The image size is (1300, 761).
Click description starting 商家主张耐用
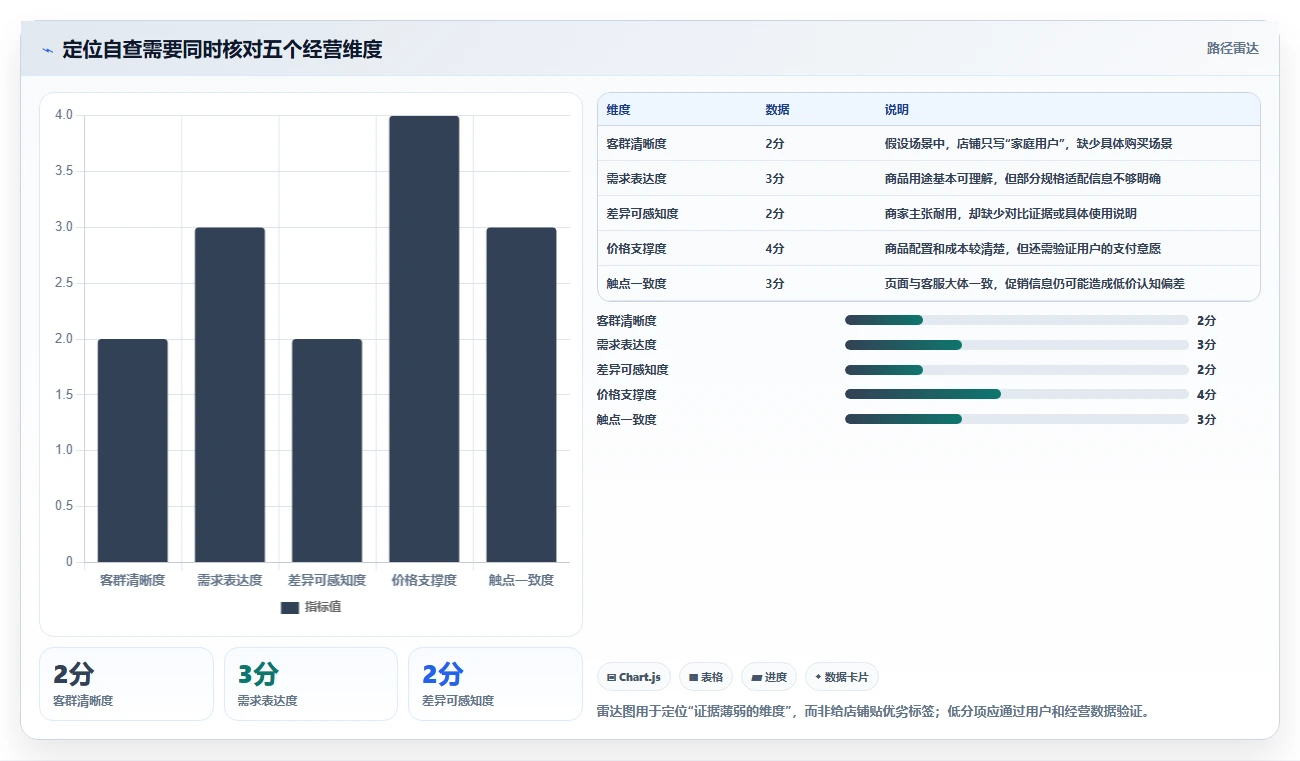pyautogui.click(x=1010, y=214)
